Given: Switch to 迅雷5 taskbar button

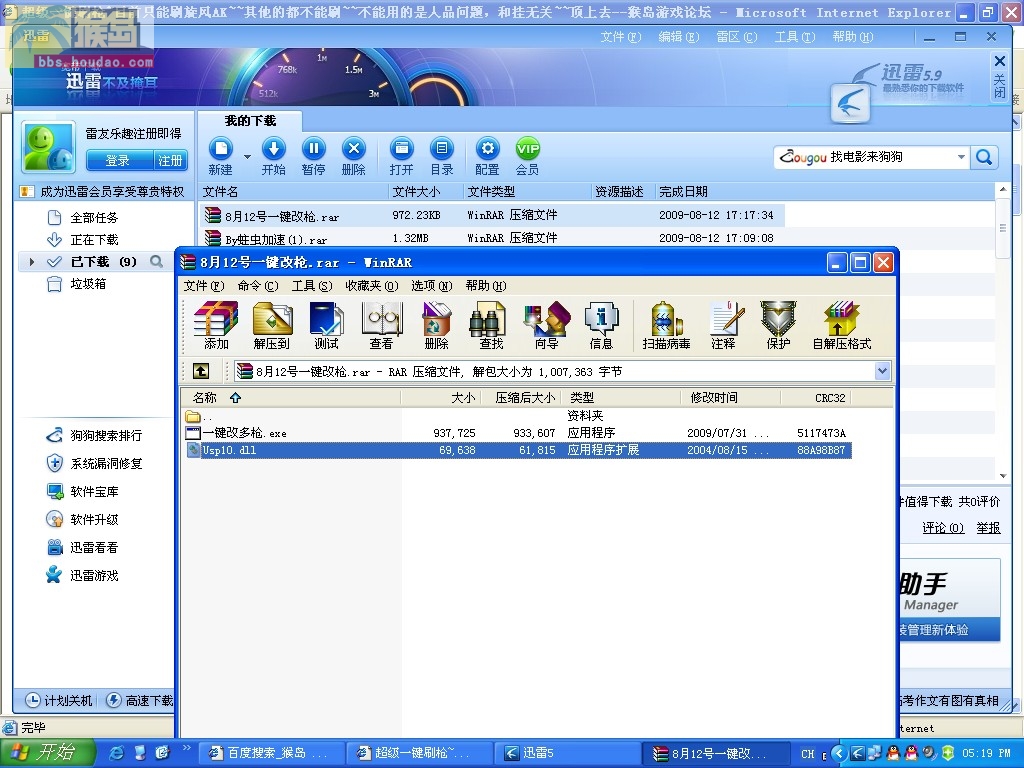Looking at the screenshot, I should tap(567, 753).
